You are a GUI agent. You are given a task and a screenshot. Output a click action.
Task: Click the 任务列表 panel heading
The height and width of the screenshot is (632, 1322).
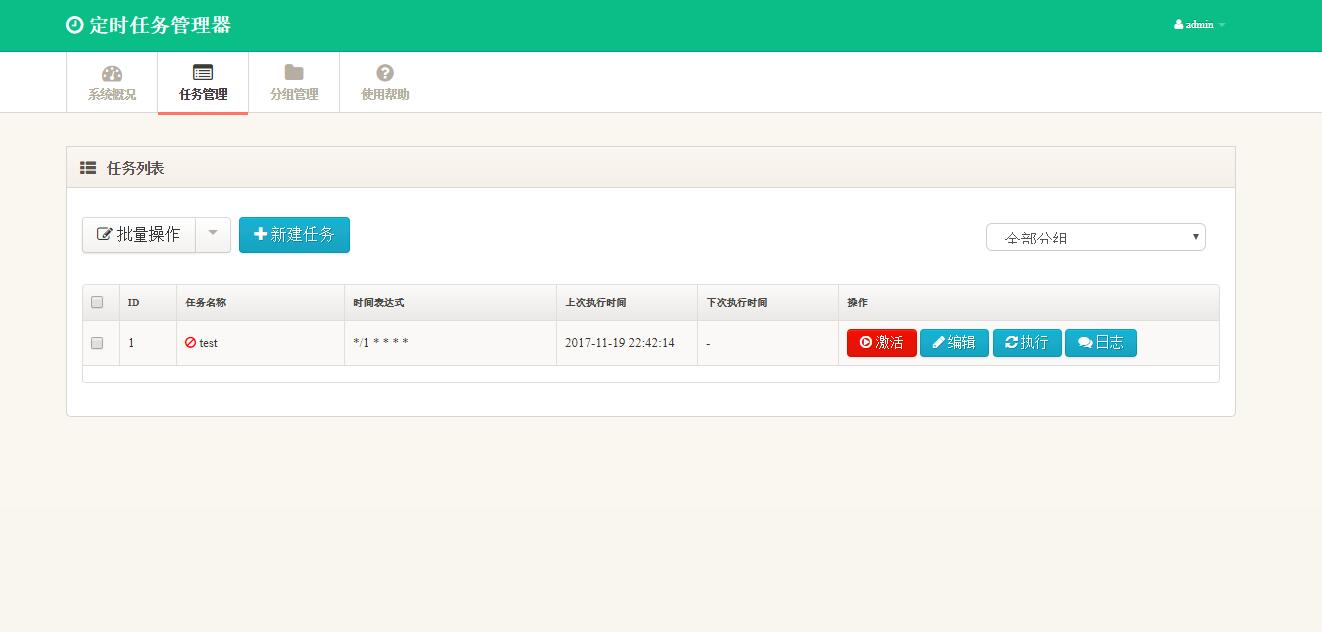tap(136, 168)
